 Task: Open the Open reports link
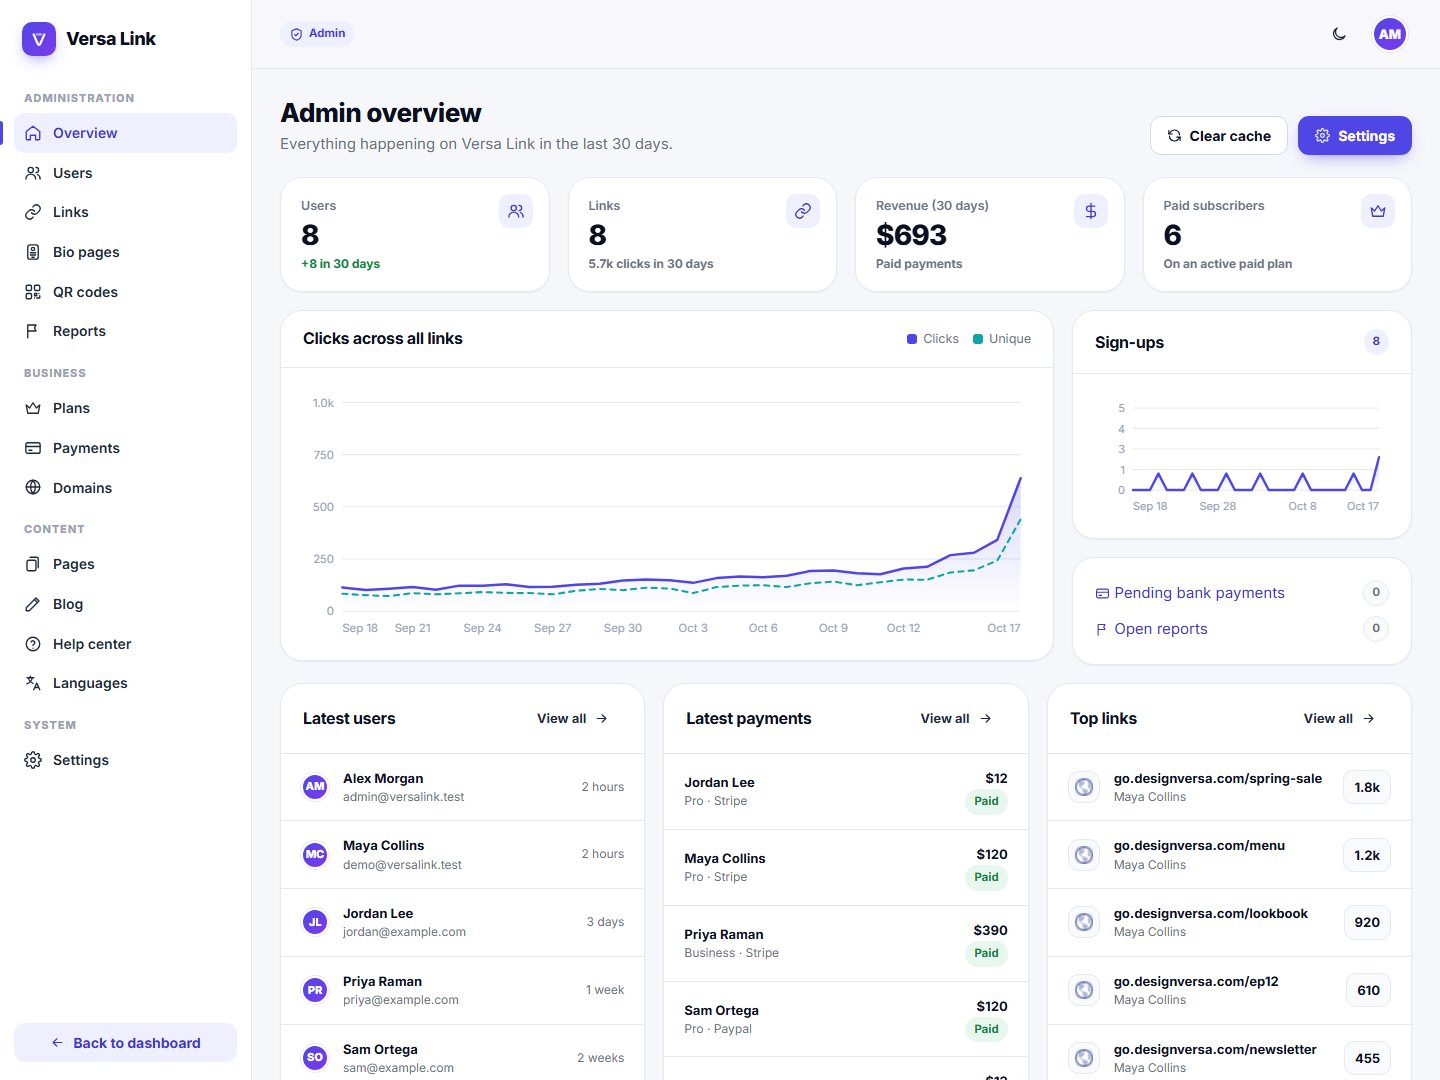click(1151, 629)
